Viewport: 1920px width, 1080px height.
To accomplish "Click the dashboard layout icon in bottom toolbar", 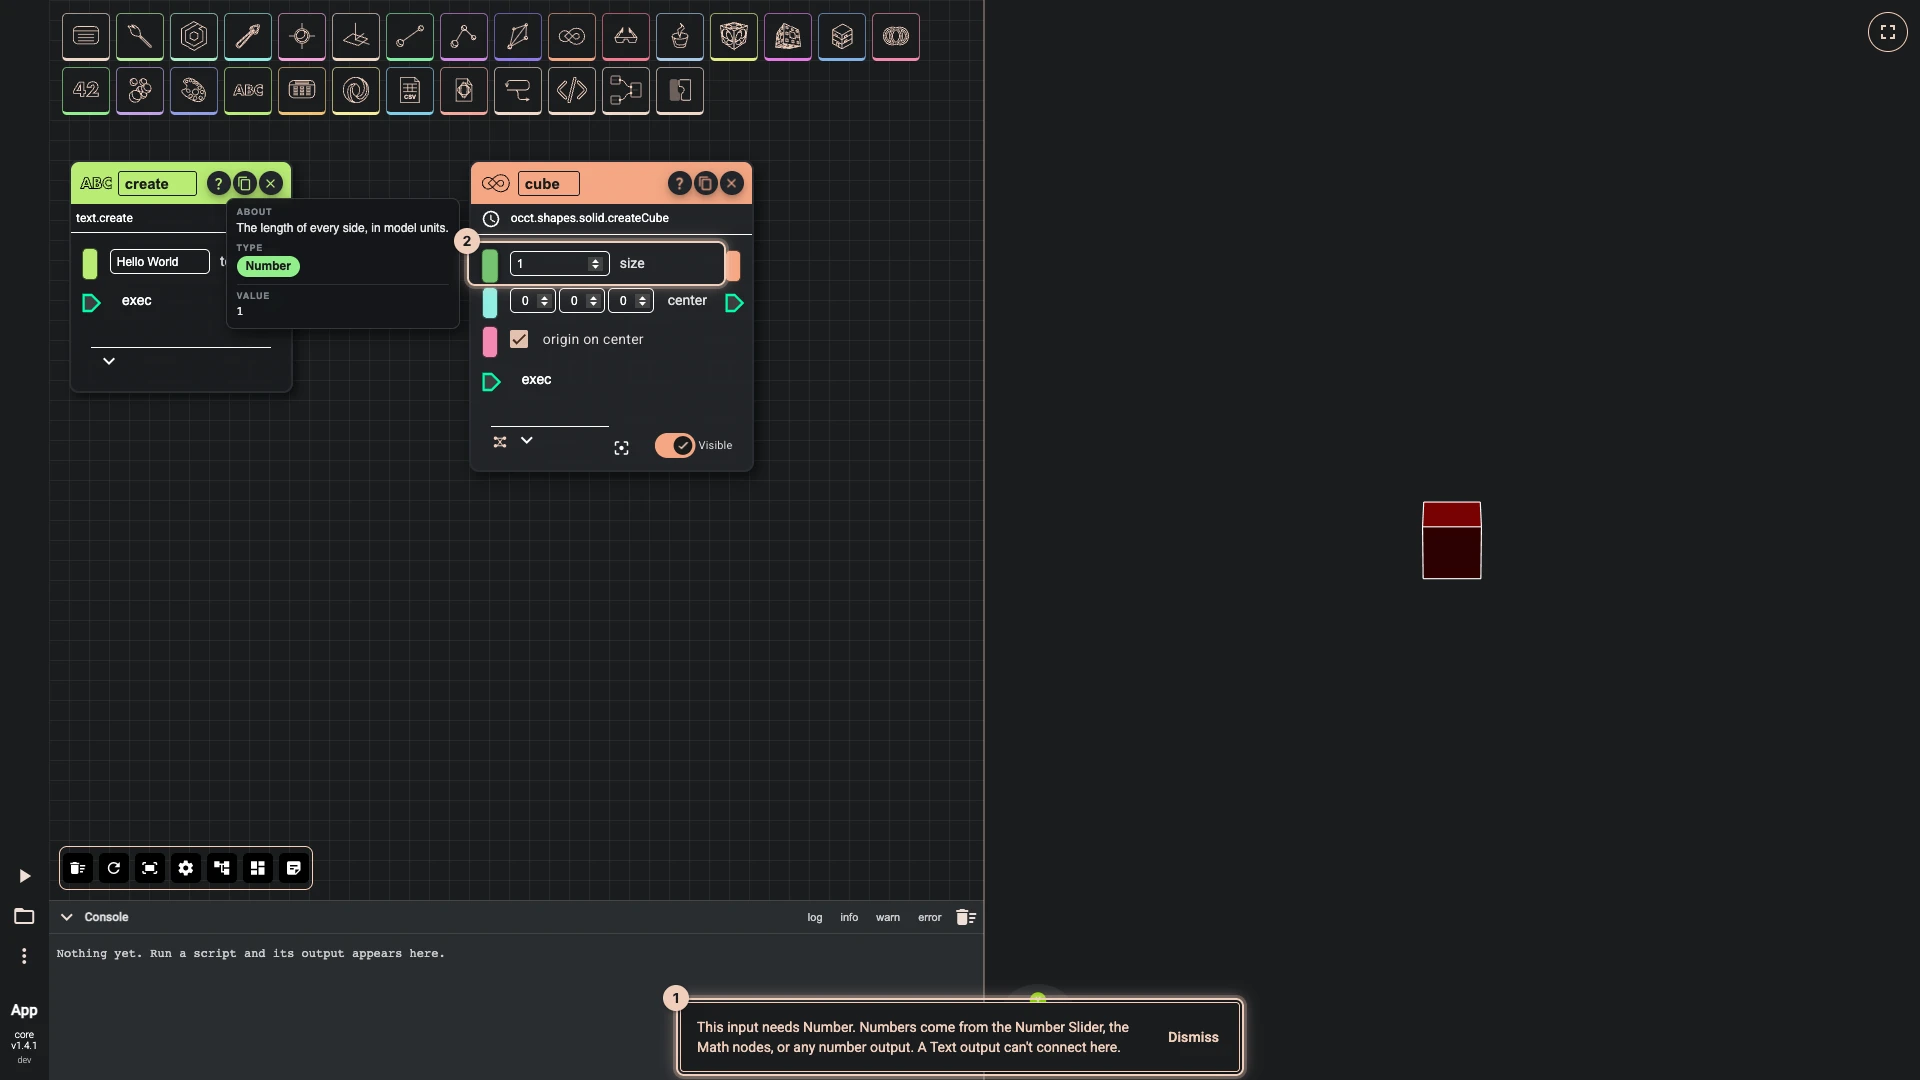I will pos(258,868).
